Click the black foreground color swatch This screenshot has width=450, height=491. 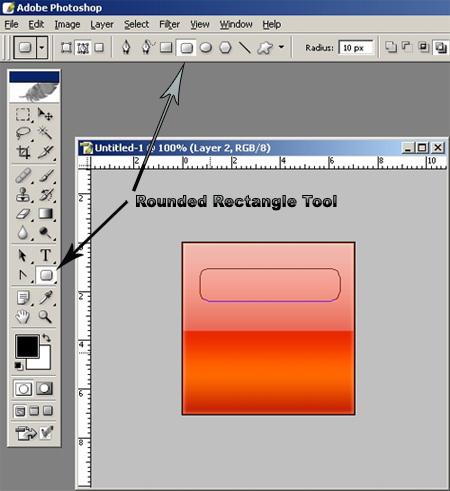(27, 347)
